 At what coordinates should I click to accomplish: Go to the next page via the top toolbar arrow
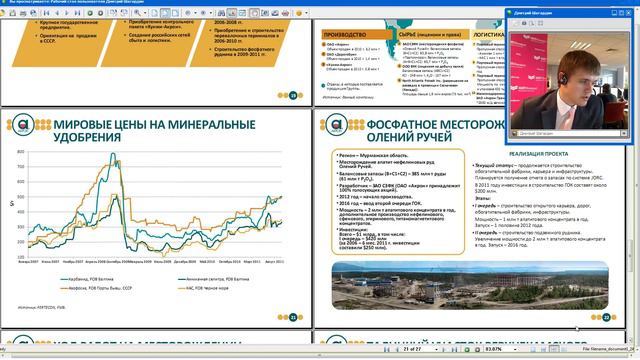67,13
